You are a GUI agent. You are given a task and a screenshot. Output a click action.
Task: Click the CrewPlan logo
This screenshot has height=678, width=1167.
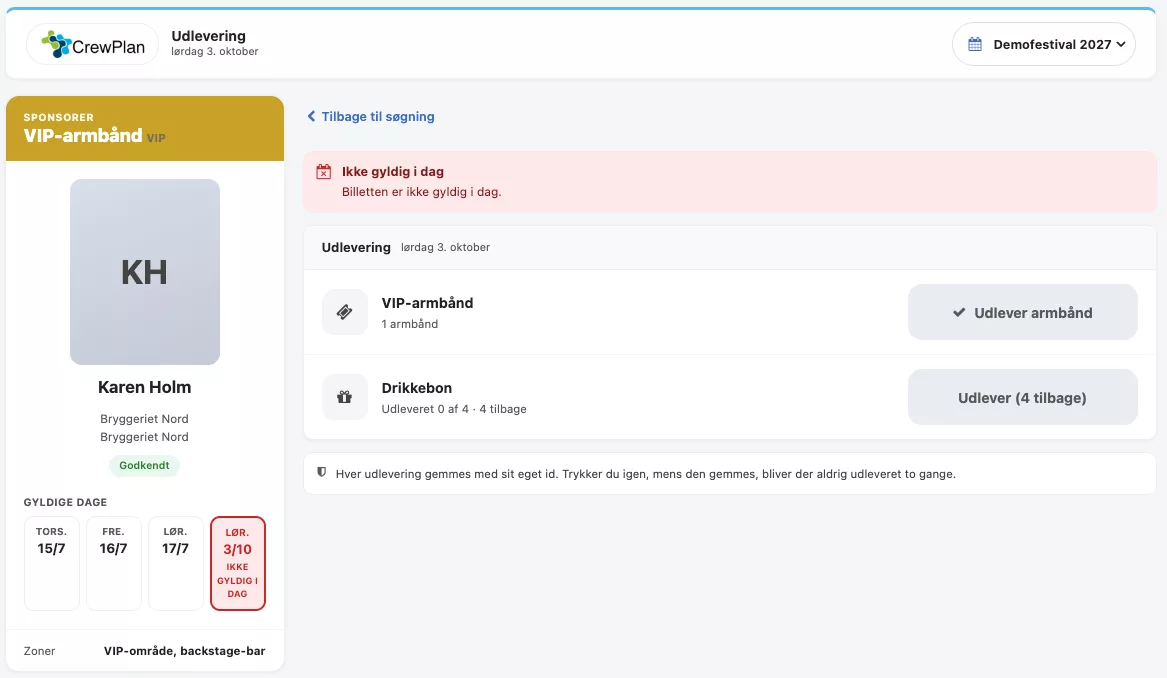[x=93, y=45]
